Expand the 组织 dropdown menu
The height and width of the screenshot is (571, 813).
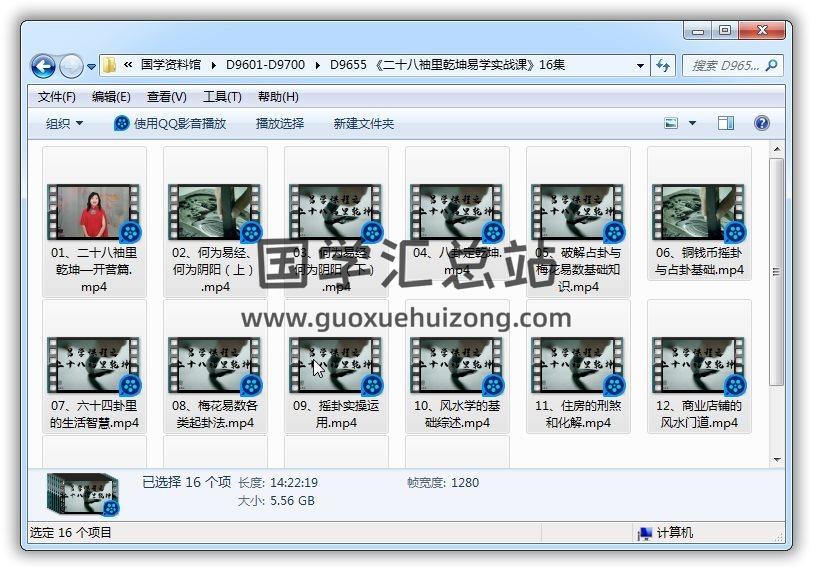pyautogui.click(x=65, y=123)
